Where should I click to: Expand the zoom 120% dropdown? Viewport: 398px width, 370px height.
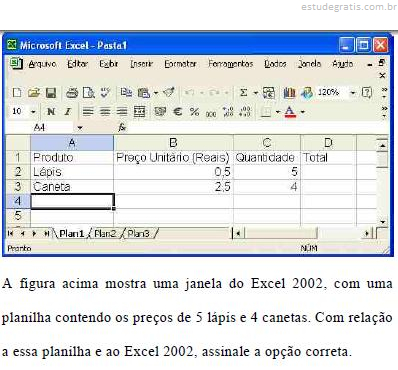(x=353, y=93)
